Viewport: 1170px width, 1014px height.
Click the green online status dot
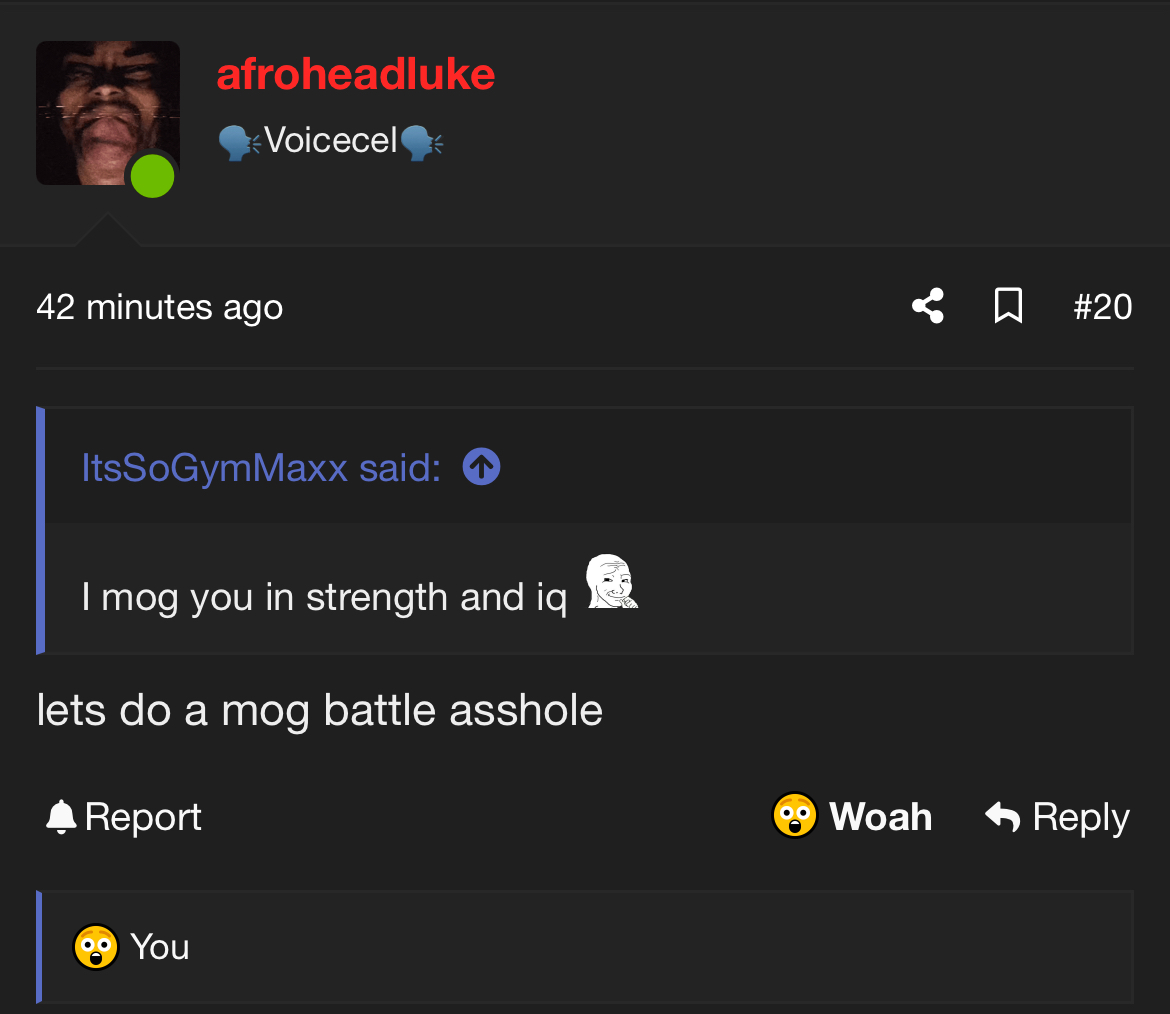coord(153,177)
